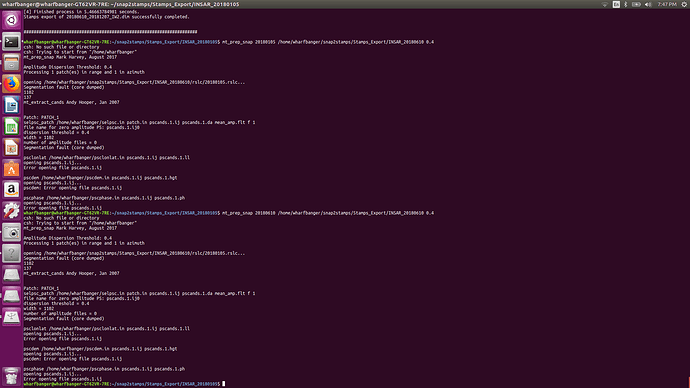
Task: Open the Amazon launcher icon
Action: click(11, 190)
